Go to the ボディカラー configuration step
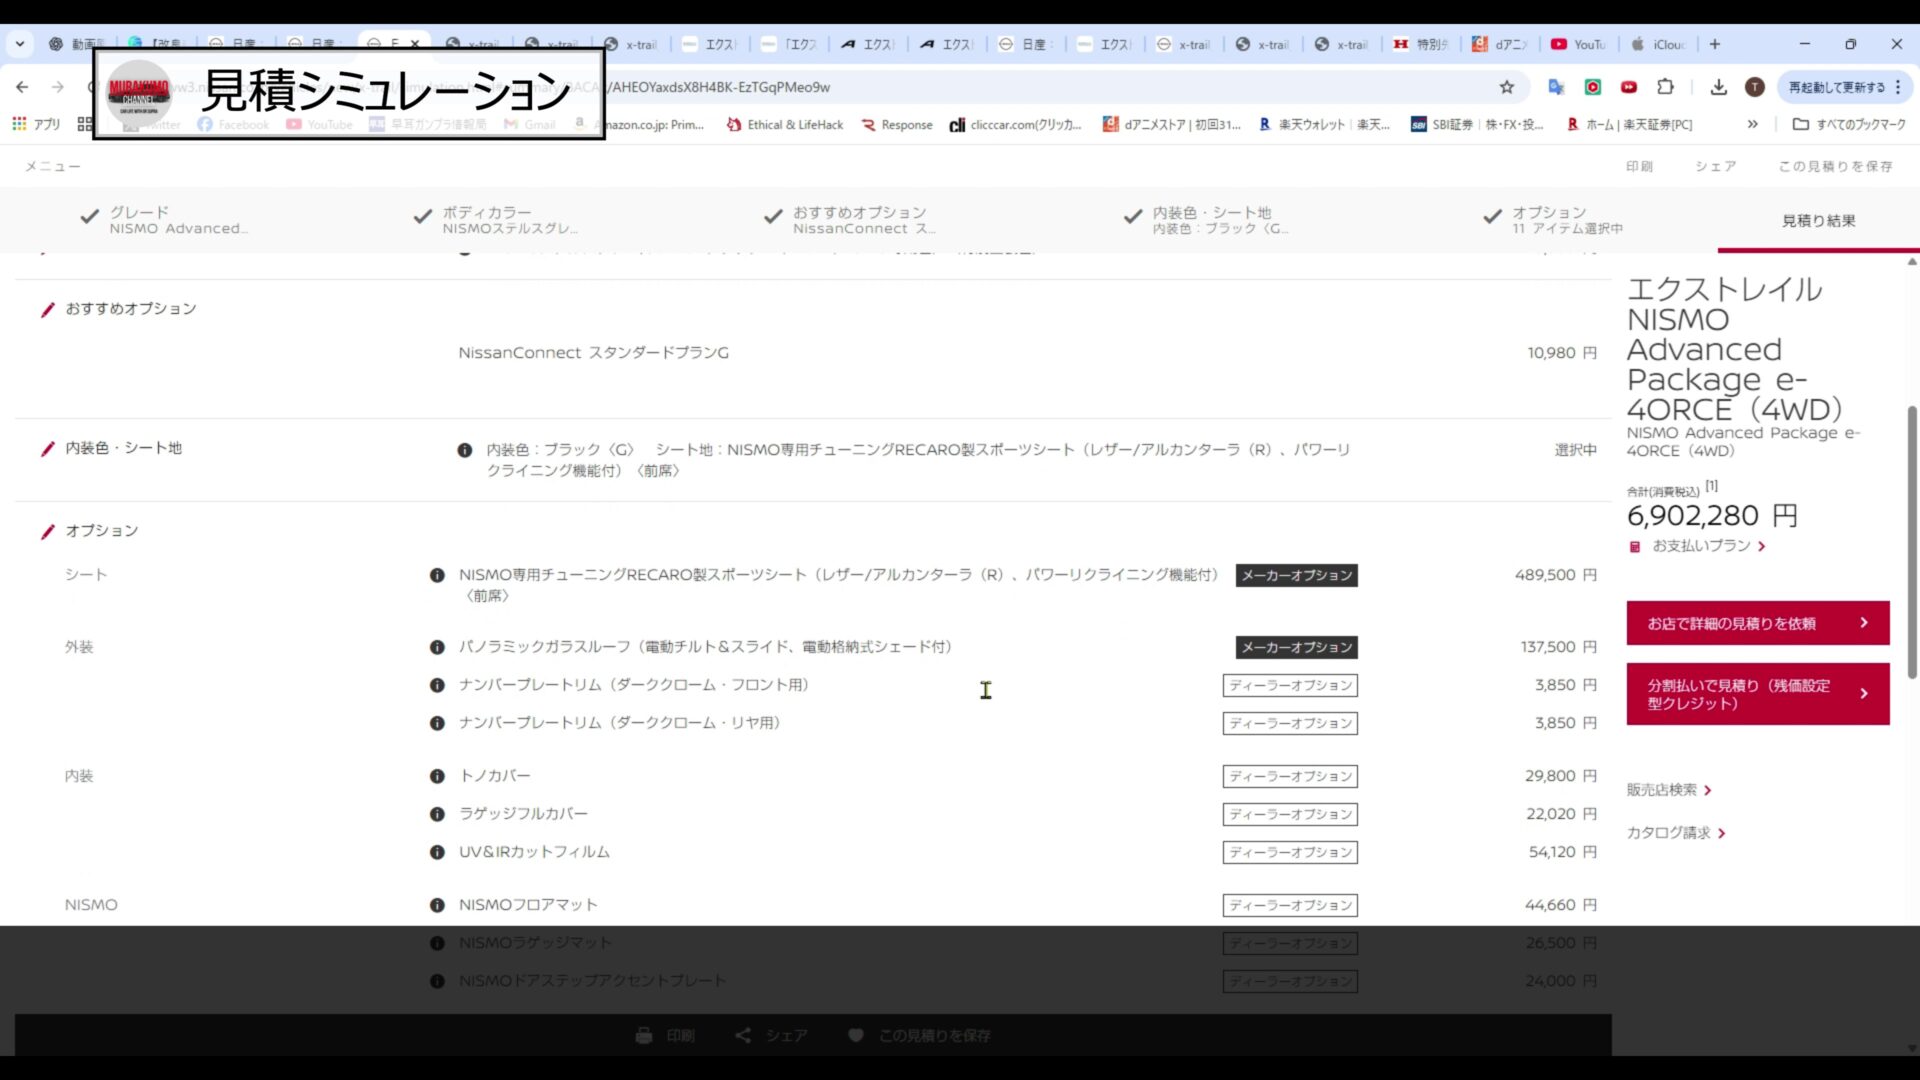Image resolution: width=1920 pixels, height=1080 pixels. coord(496,220)
